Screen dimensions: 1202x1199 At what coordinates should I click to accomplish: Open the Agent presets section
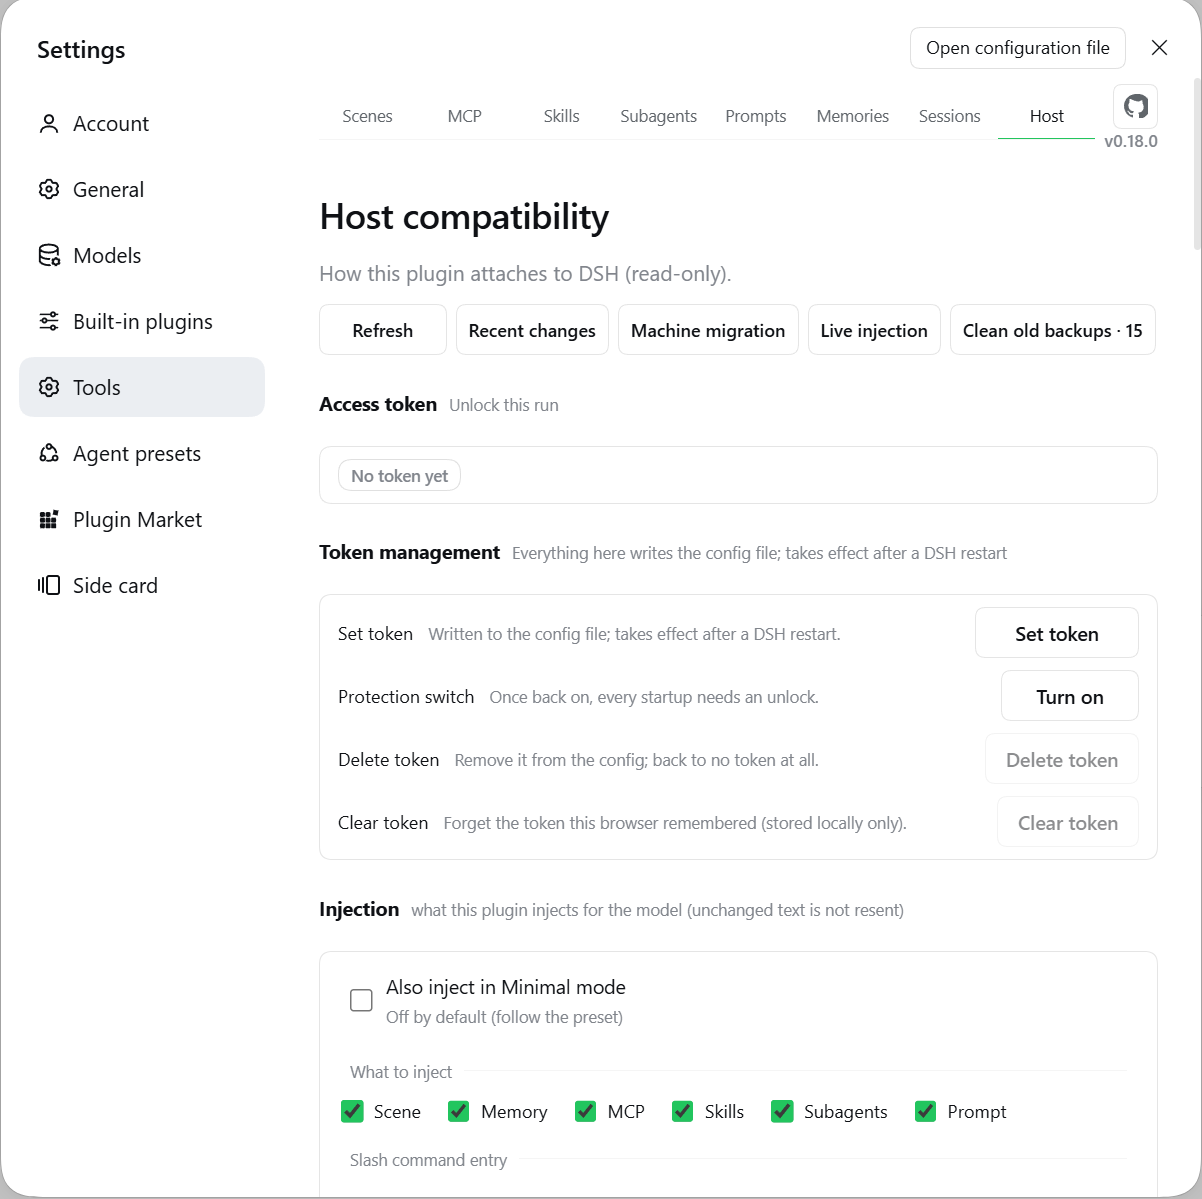tap(142, 454)
